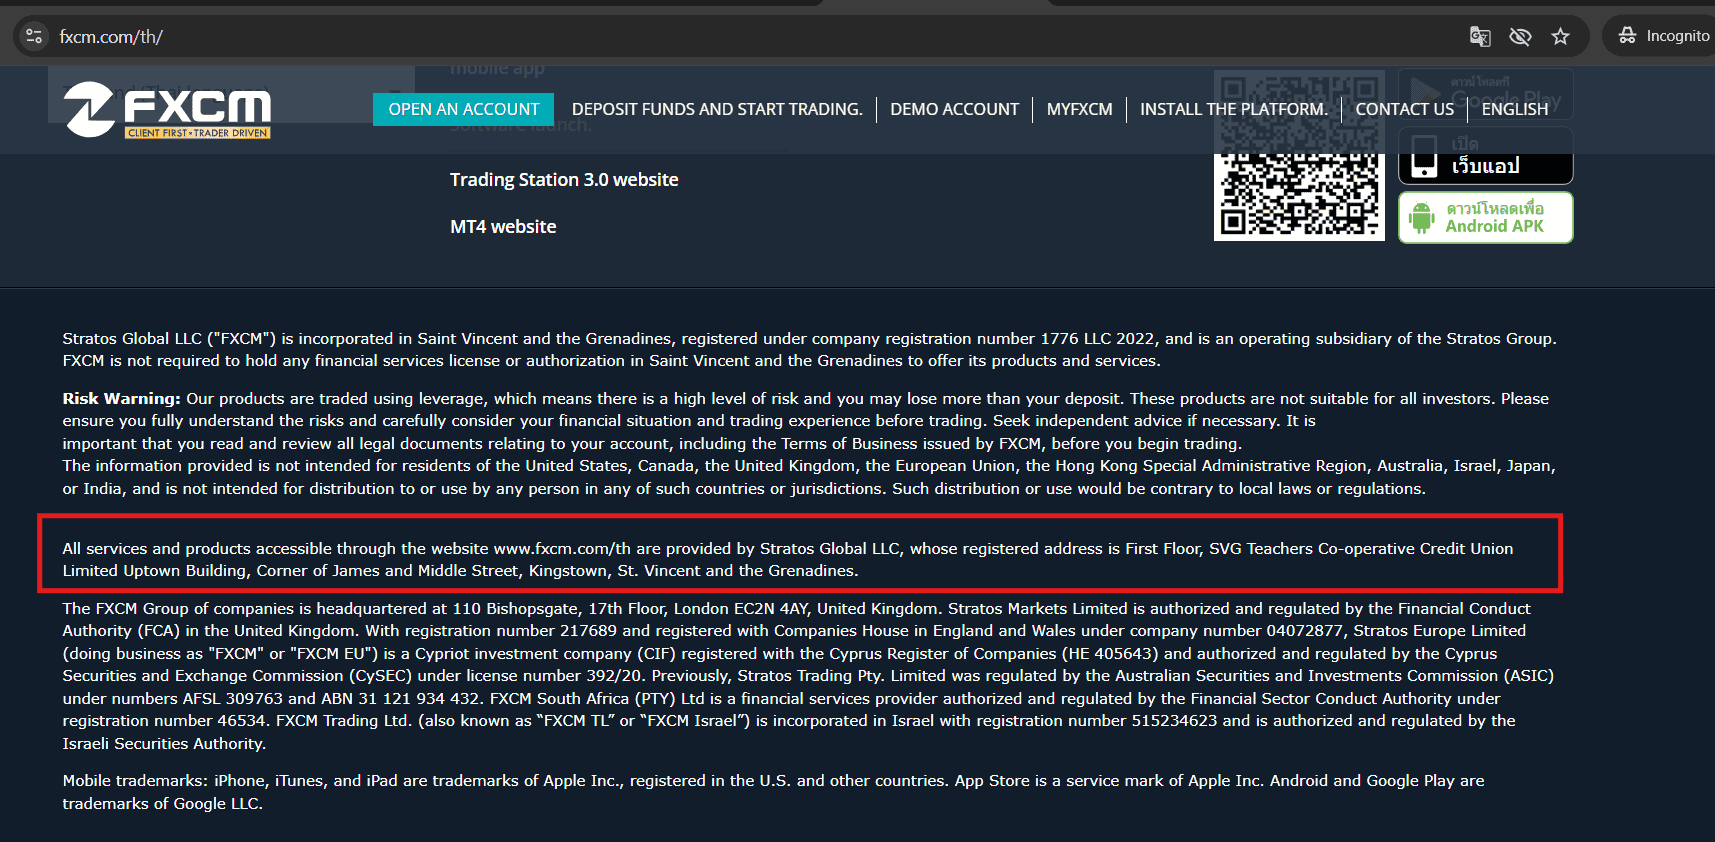
Task: Click the QR code image
Action: click(x=1299, y=155)
